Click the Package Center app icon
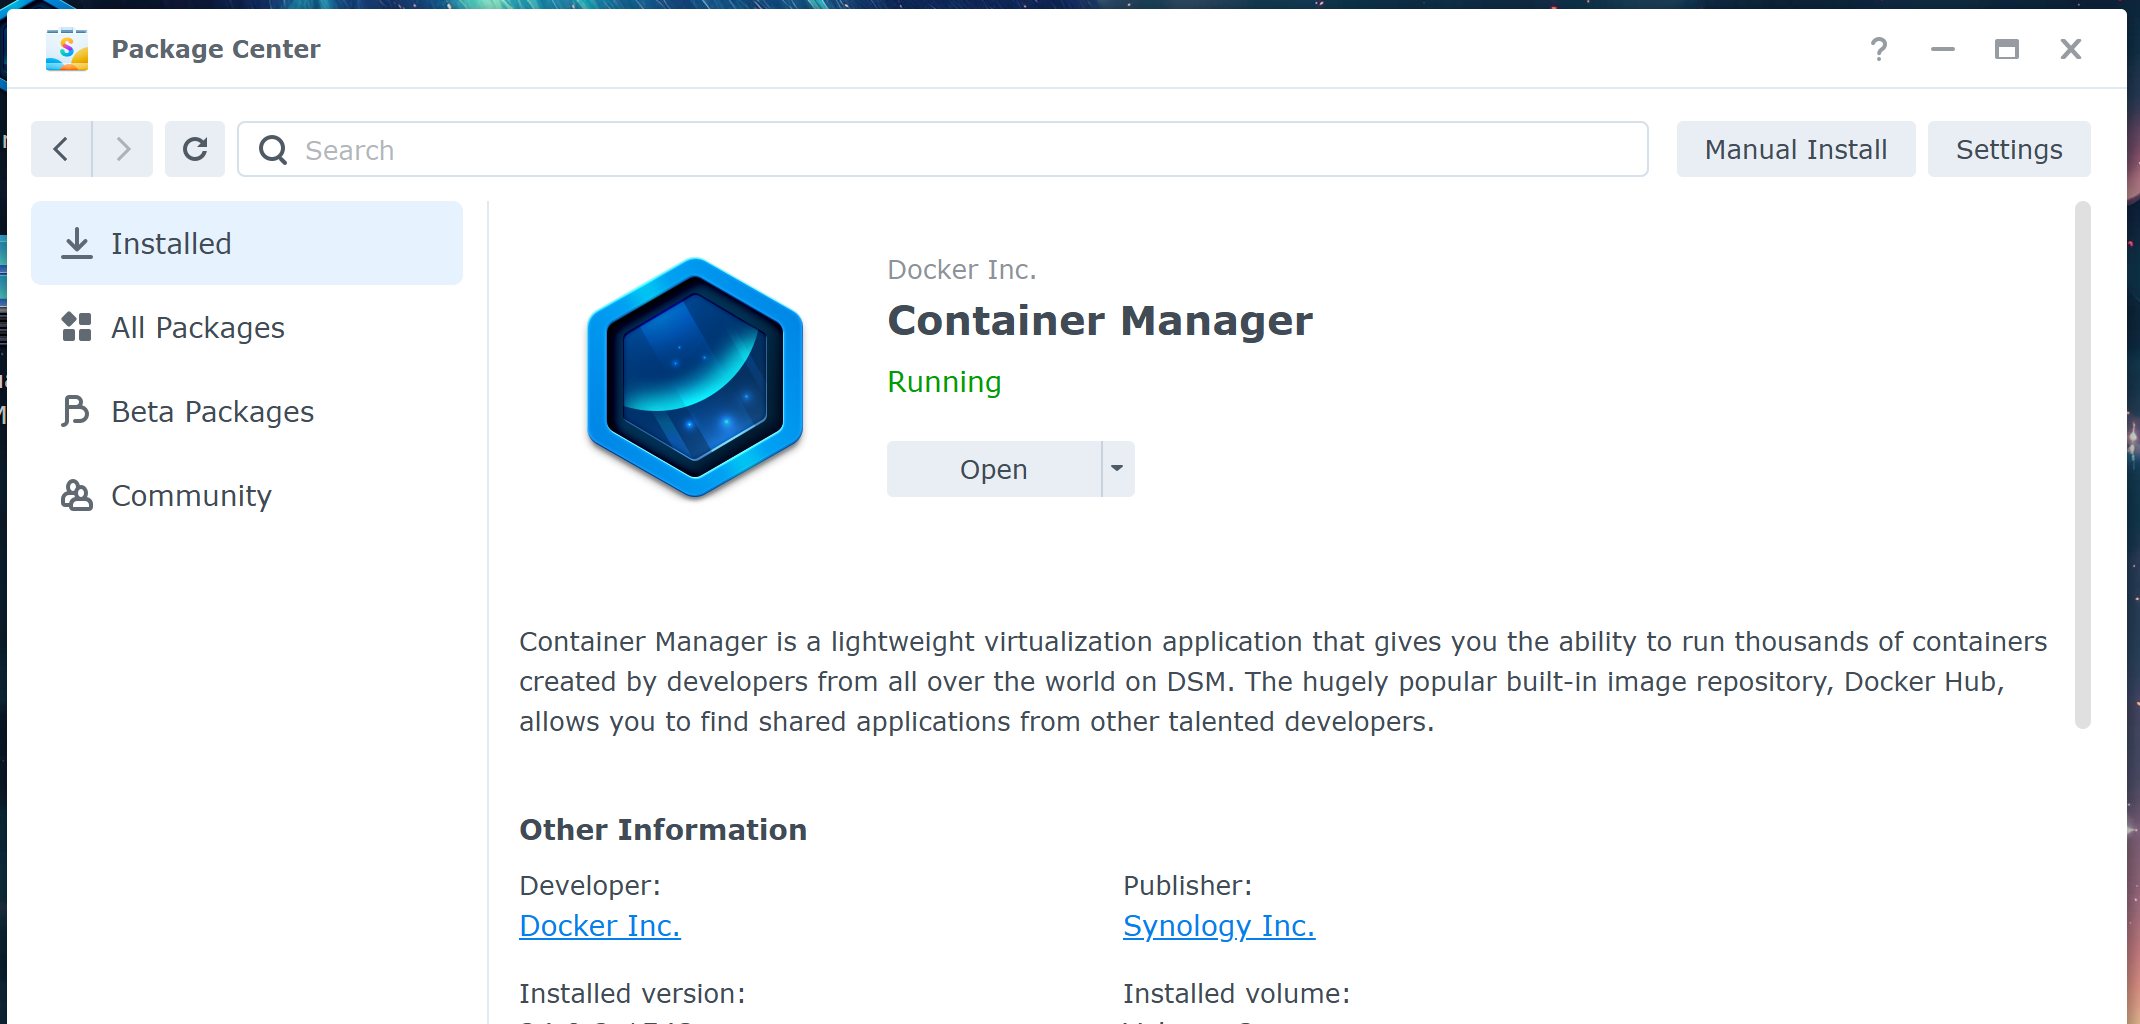The height and width of the screenshot is (1024, 2140). point(67,49)
